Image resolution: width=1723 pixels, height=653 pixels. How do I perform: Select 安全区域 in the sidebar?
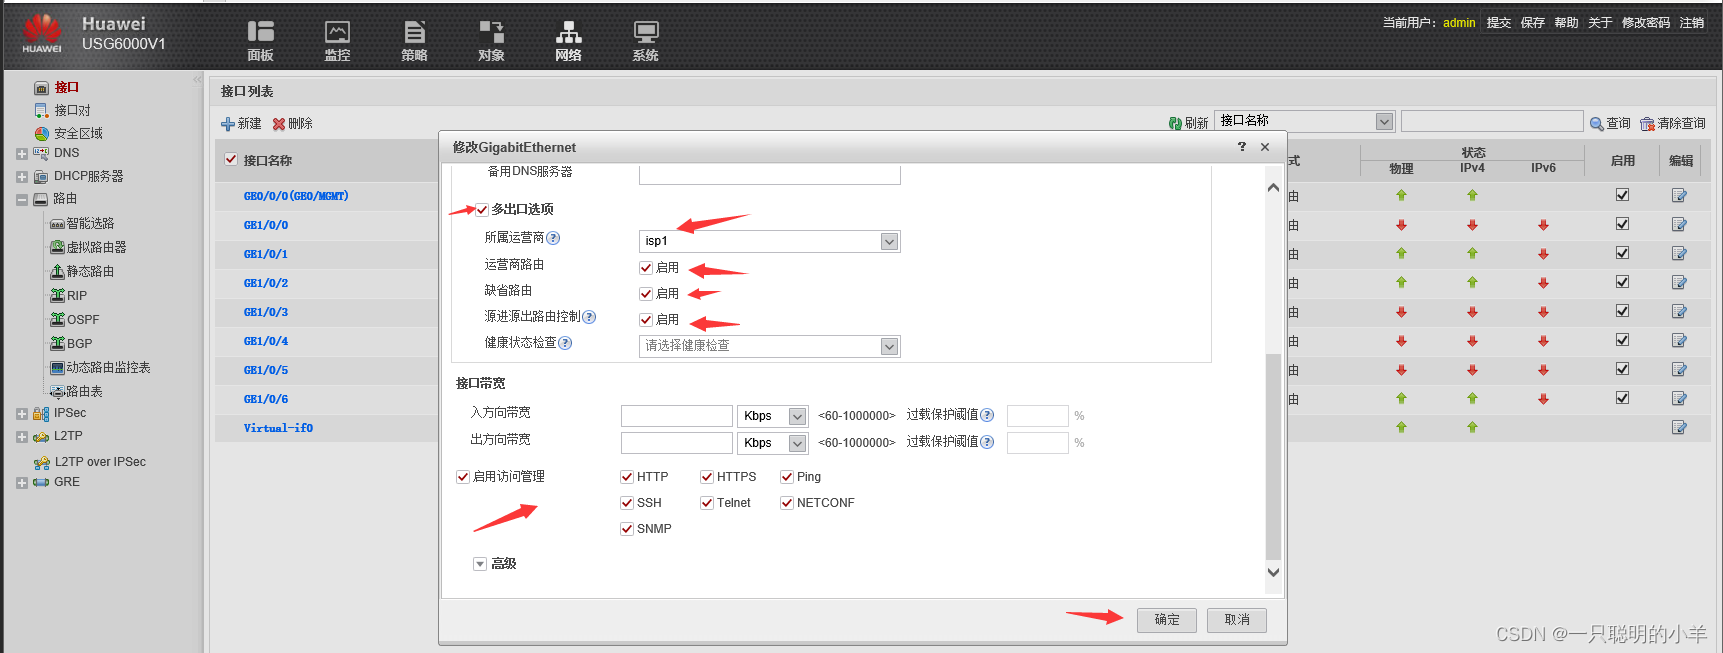78,133
